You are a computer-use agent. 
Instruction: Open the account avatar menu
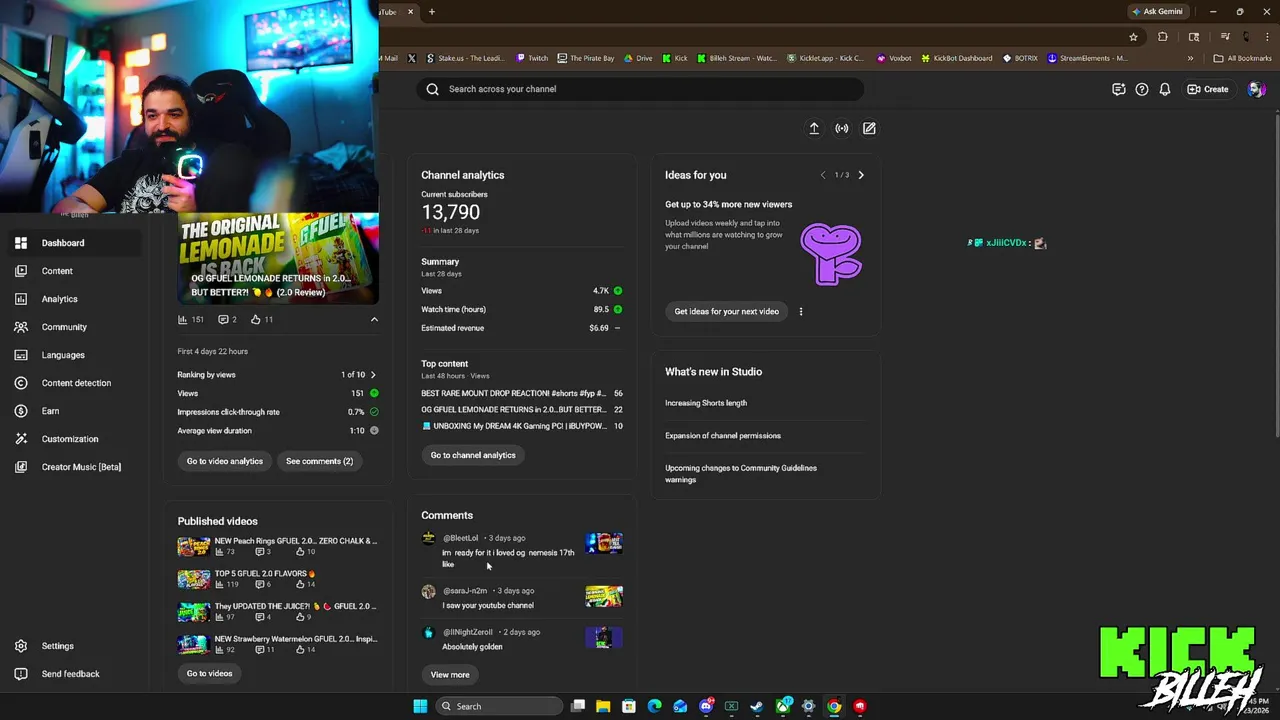[x=1257, y=89]
